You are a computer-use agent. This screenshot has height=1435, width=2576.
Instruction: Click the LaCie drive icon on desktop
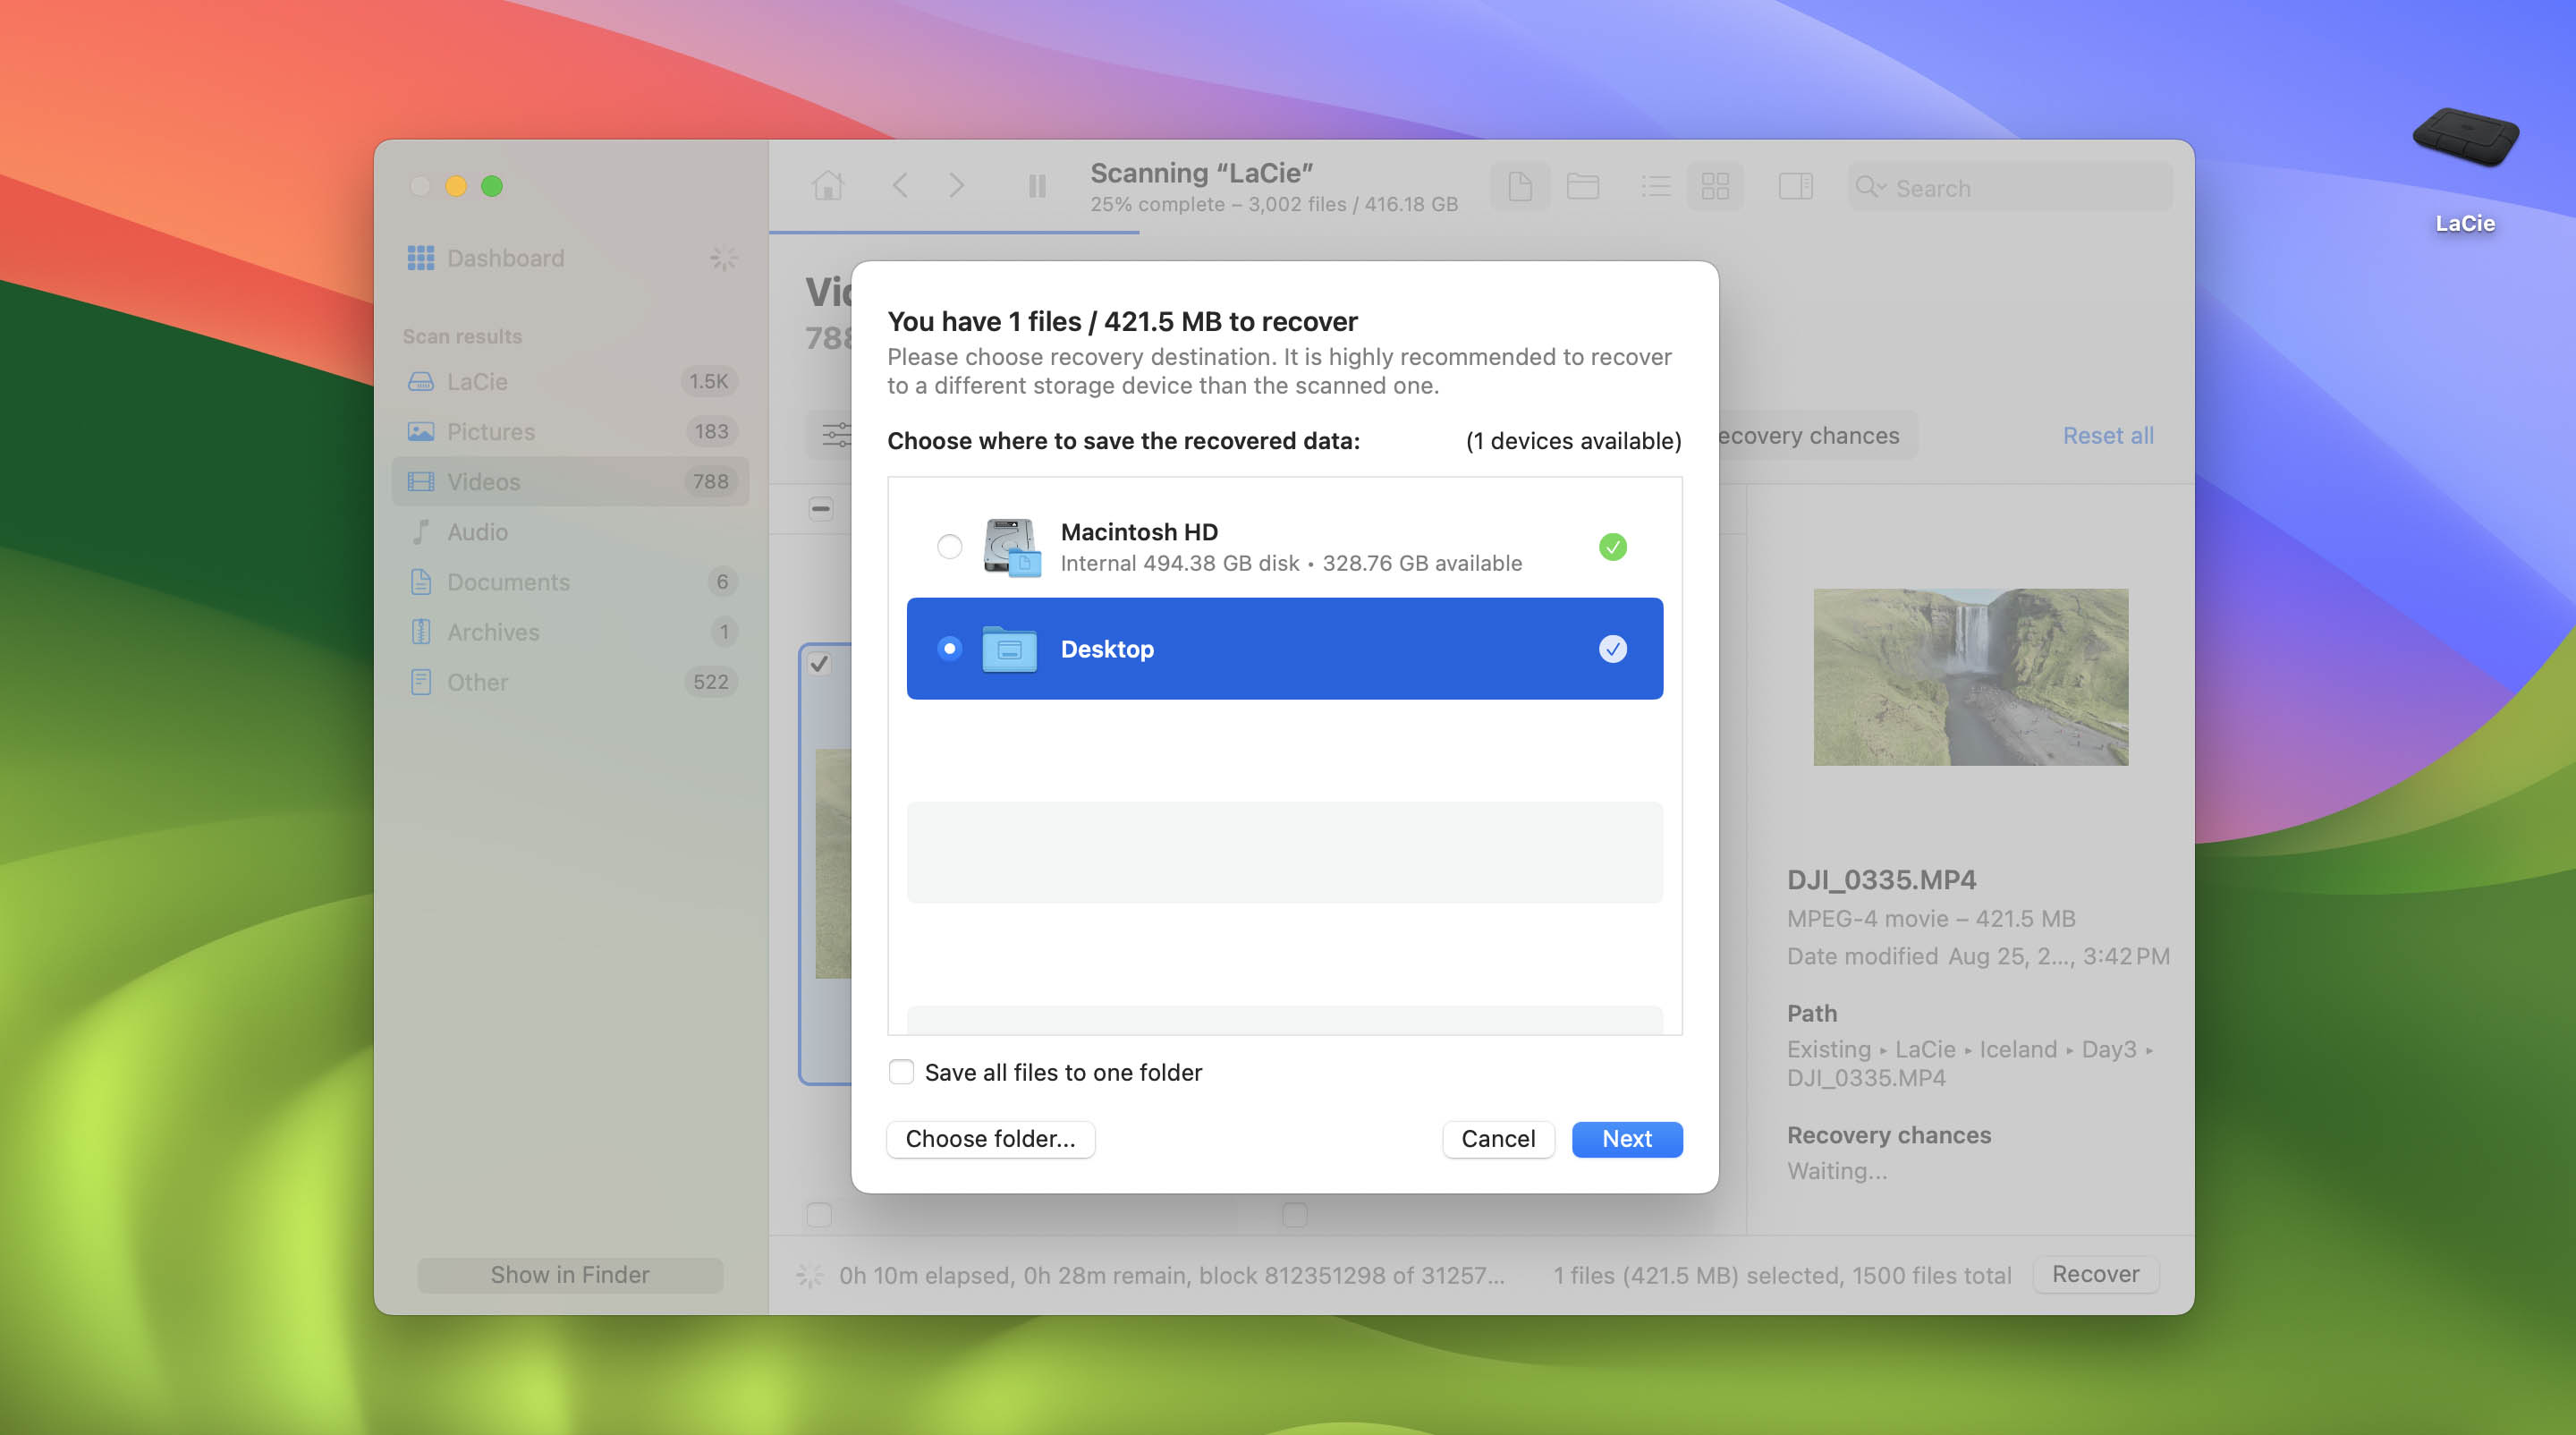tap(2465, 141)
